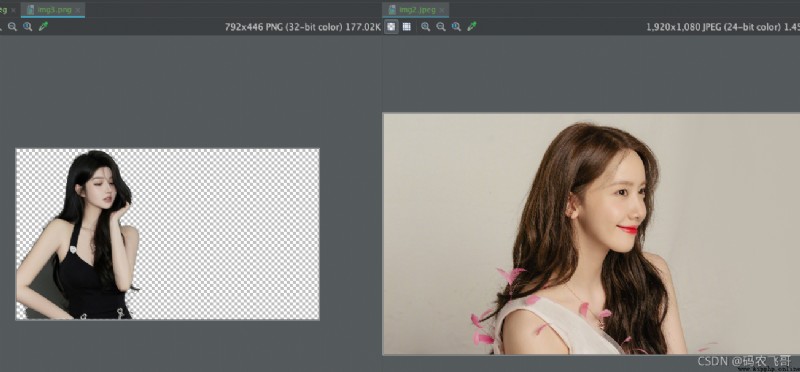Activate the color picker for img2.jpeg
Screen dimensions: 800x372
472,27
